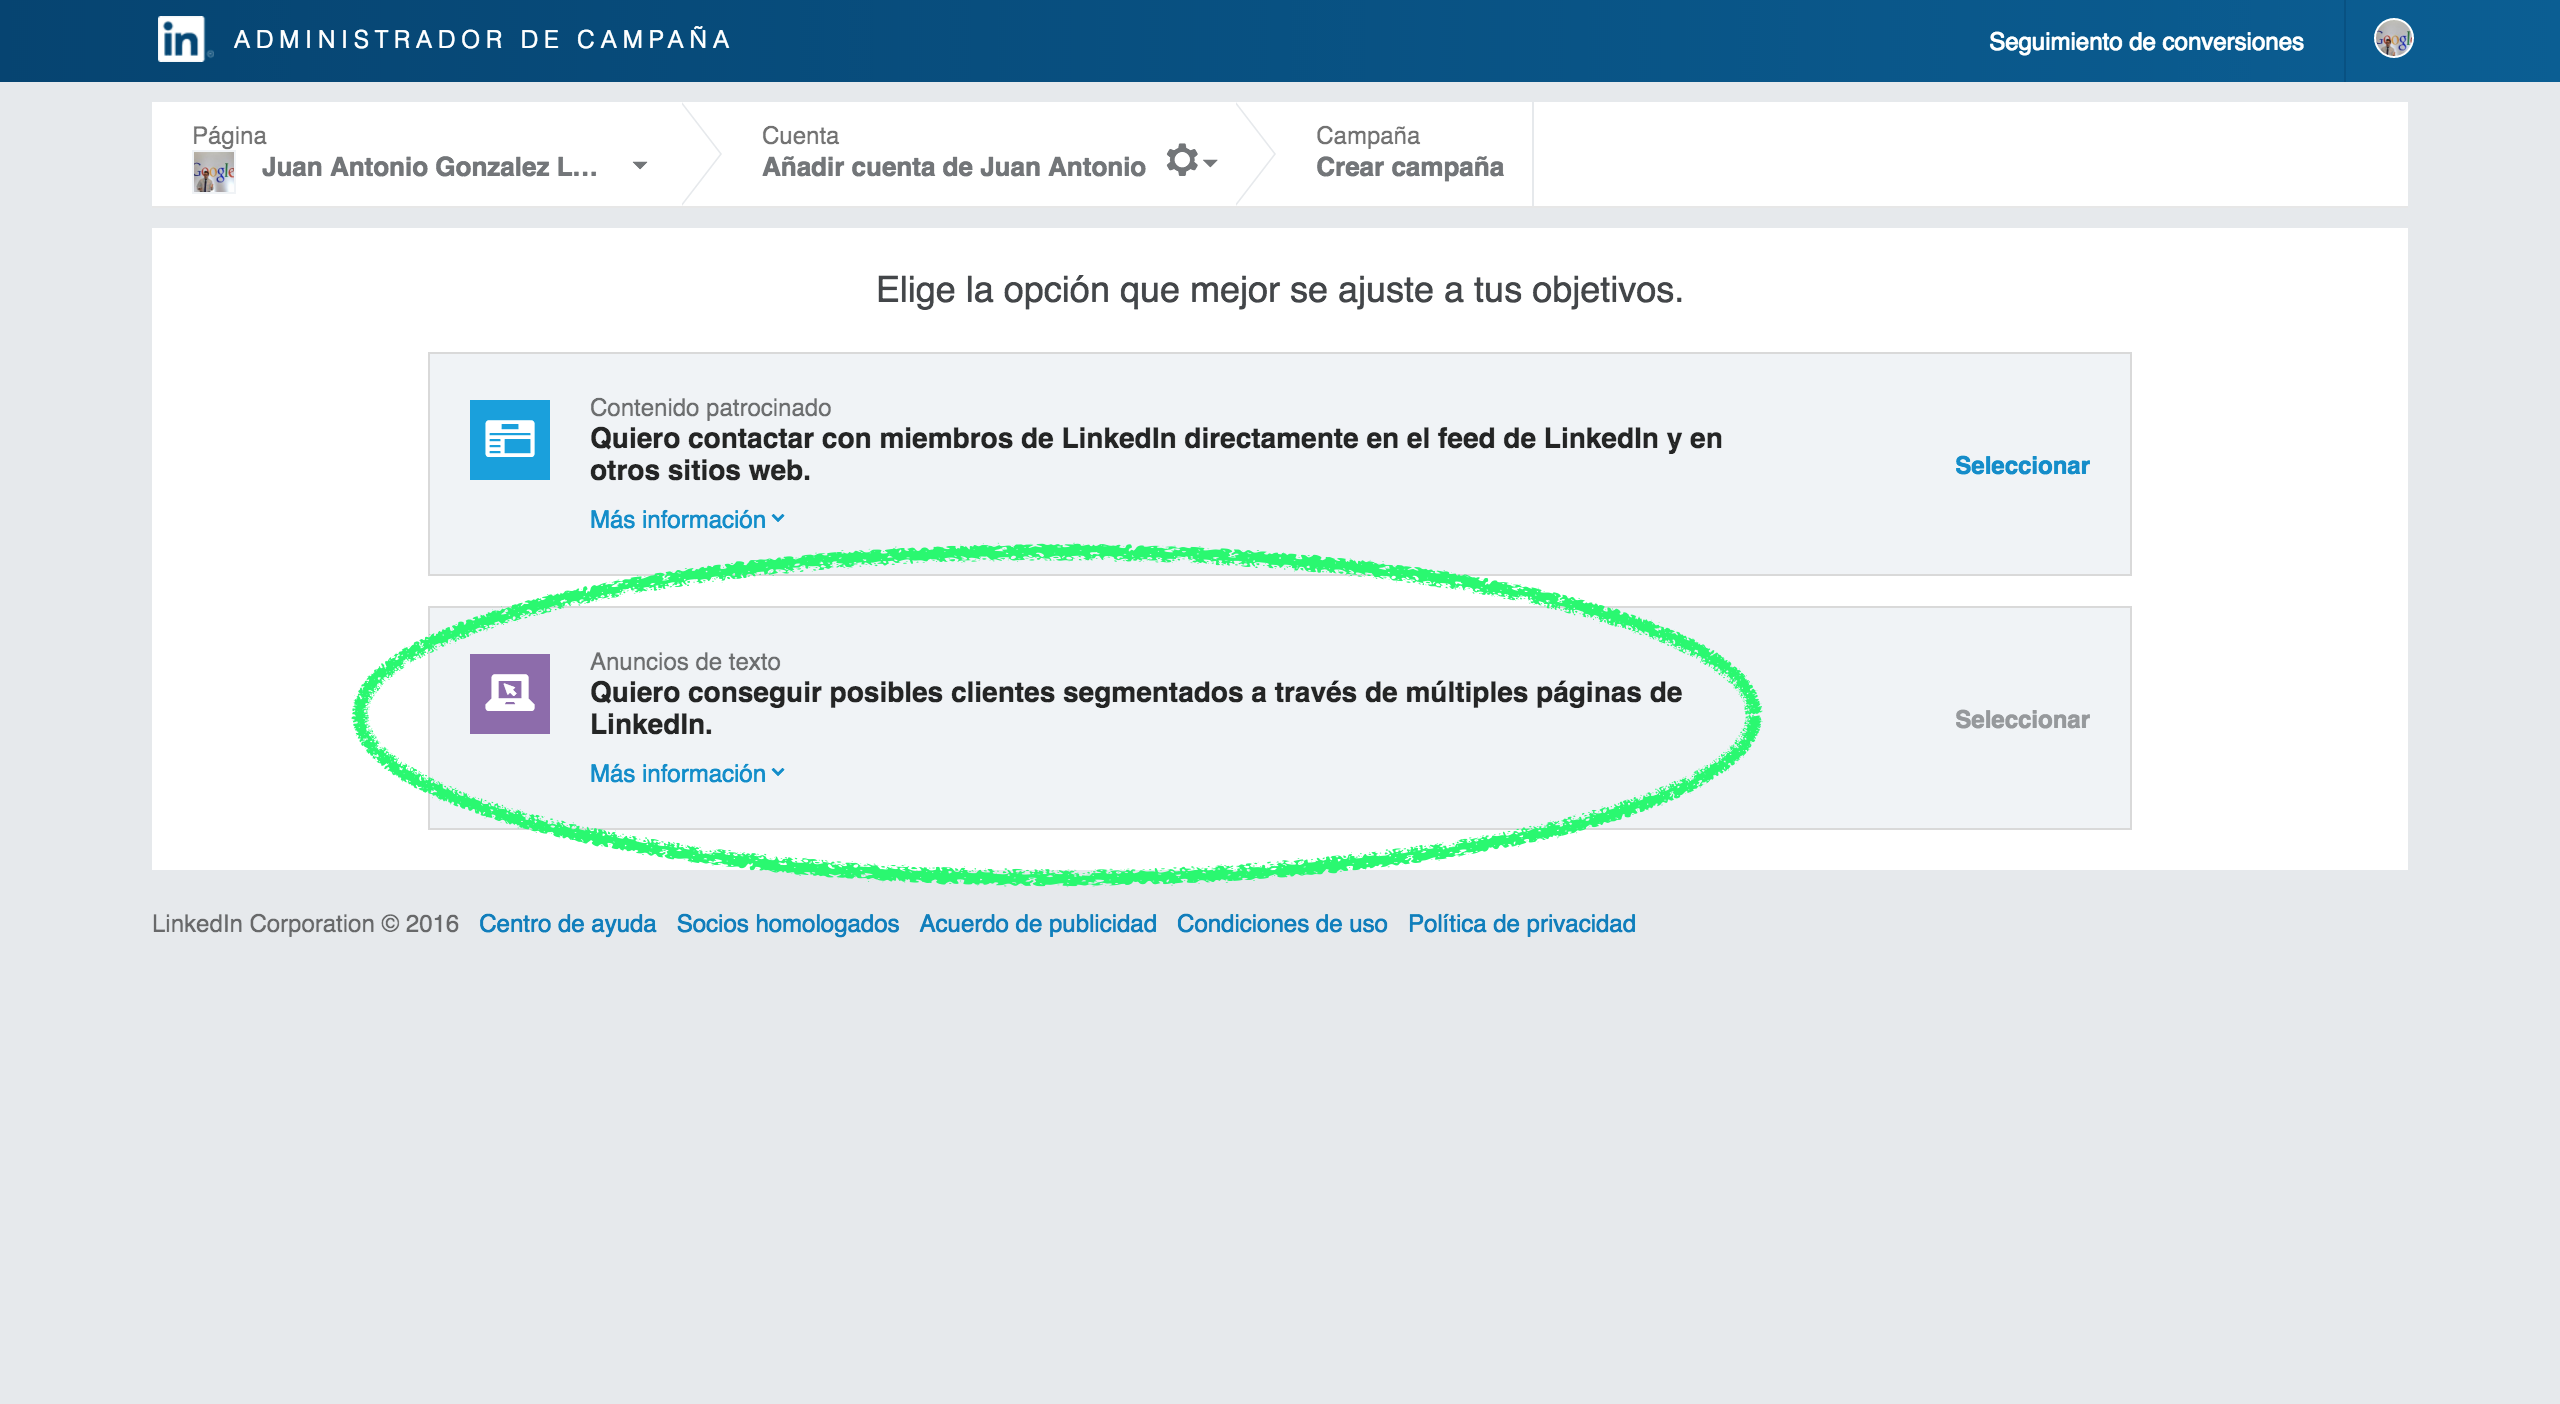Click the Contenido patrocinado description text
This screenshot has height=1404, width=2560.
tap(1156, 454)
